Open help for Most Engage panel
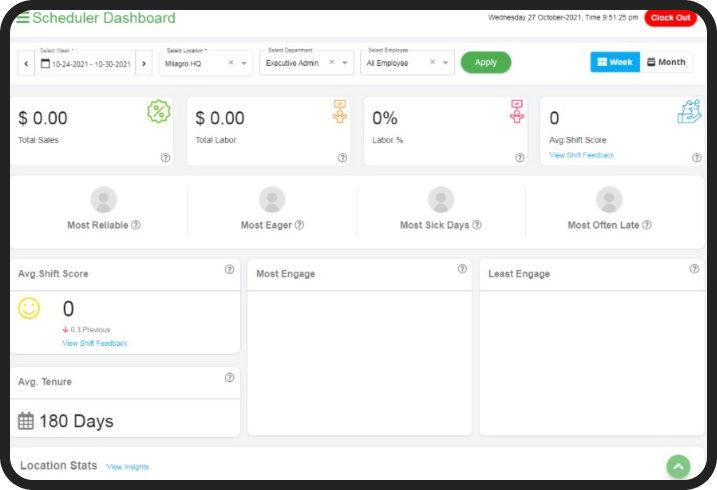Image resolution: width=717 pixels, height=490 pixels. click(x=462, y=269)
